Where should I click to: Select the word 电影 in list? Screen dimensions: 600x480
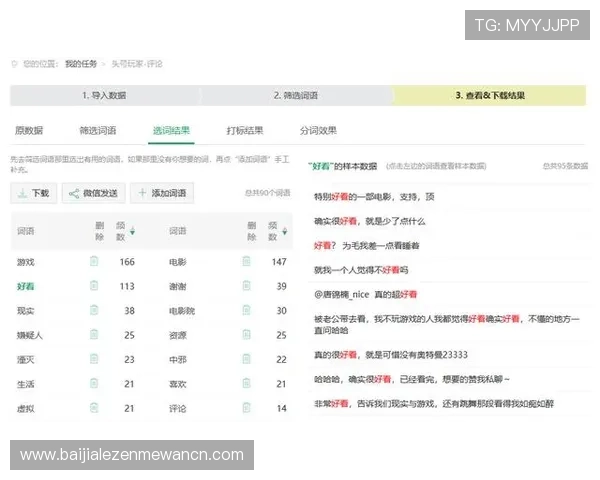pyautogui.click(x=178, y=262)
